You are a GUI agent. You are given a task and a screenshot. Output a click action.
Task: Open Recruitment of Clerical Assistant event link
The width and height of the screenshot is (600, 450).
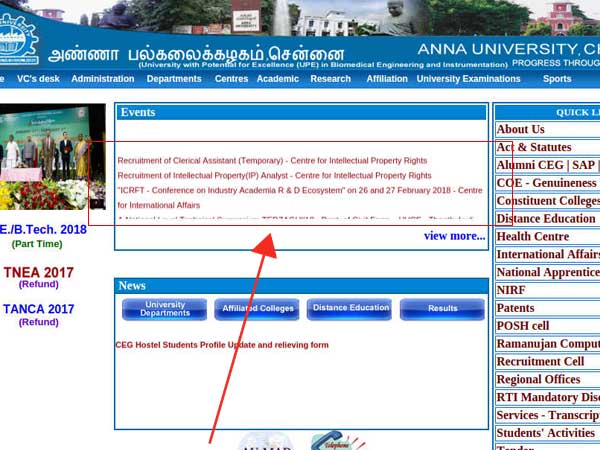pos(272,161)
